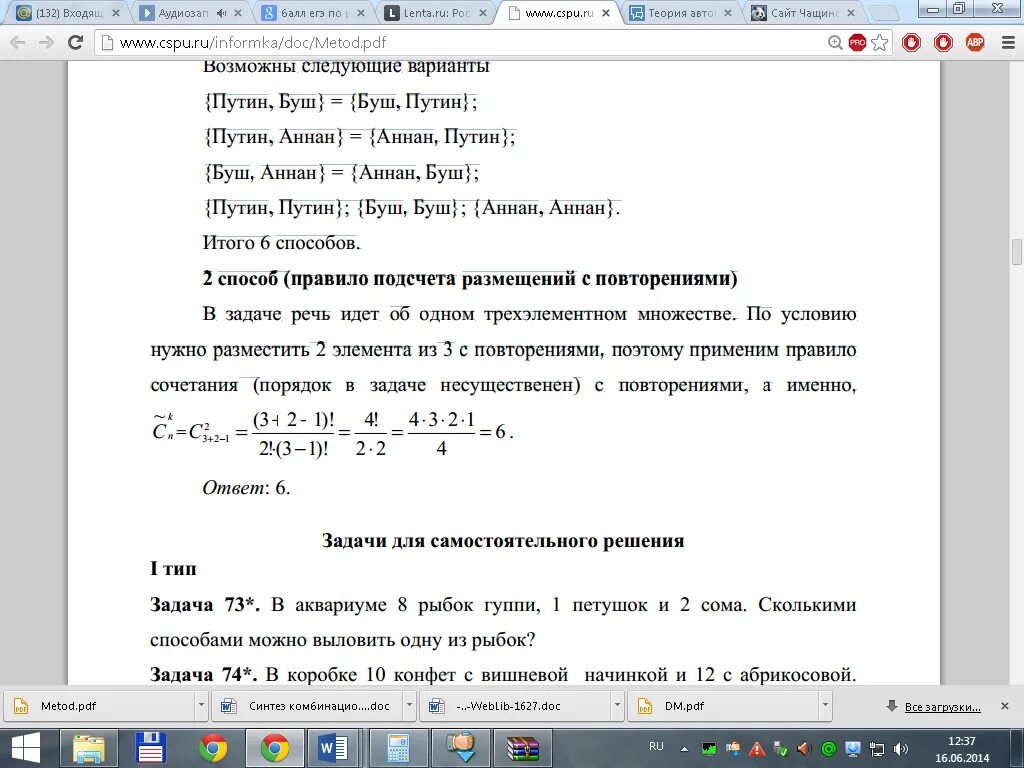Viewport: 1024px width, 768px height.
Task: Open Microsoft Word from the taskbar
Action: point(334,748)
